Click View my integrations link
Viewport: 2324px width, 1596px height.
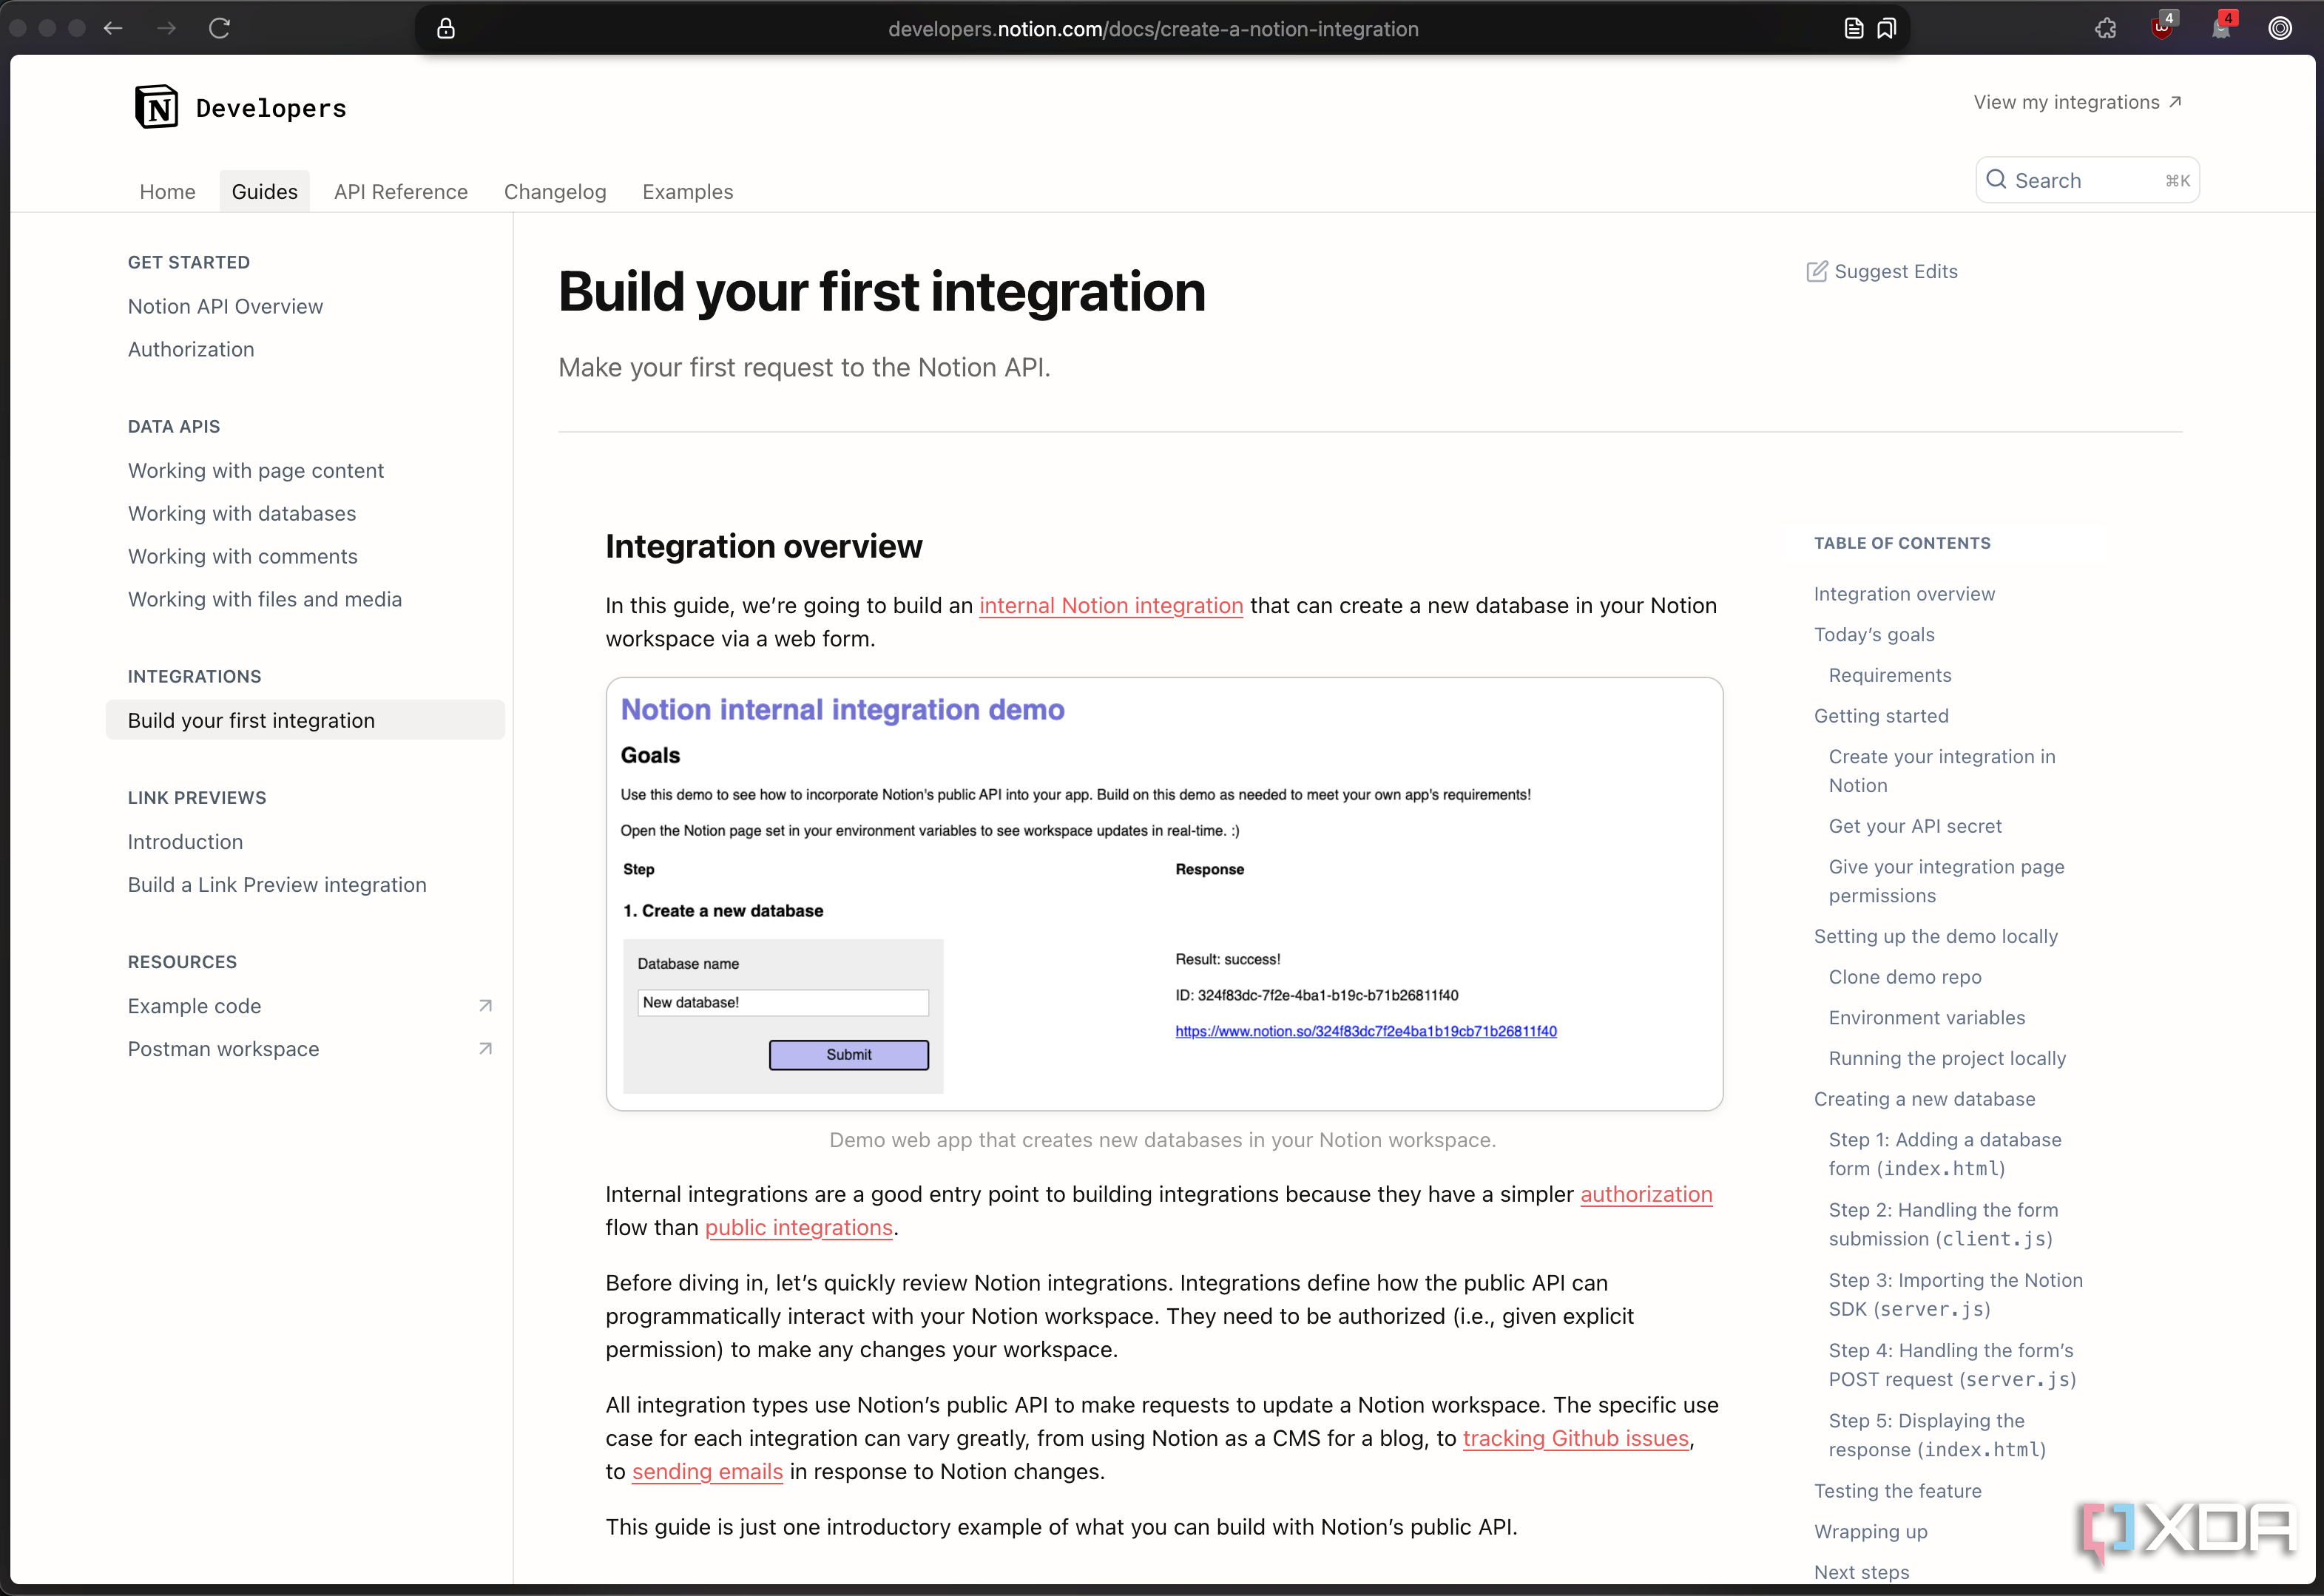point(2077,102)
